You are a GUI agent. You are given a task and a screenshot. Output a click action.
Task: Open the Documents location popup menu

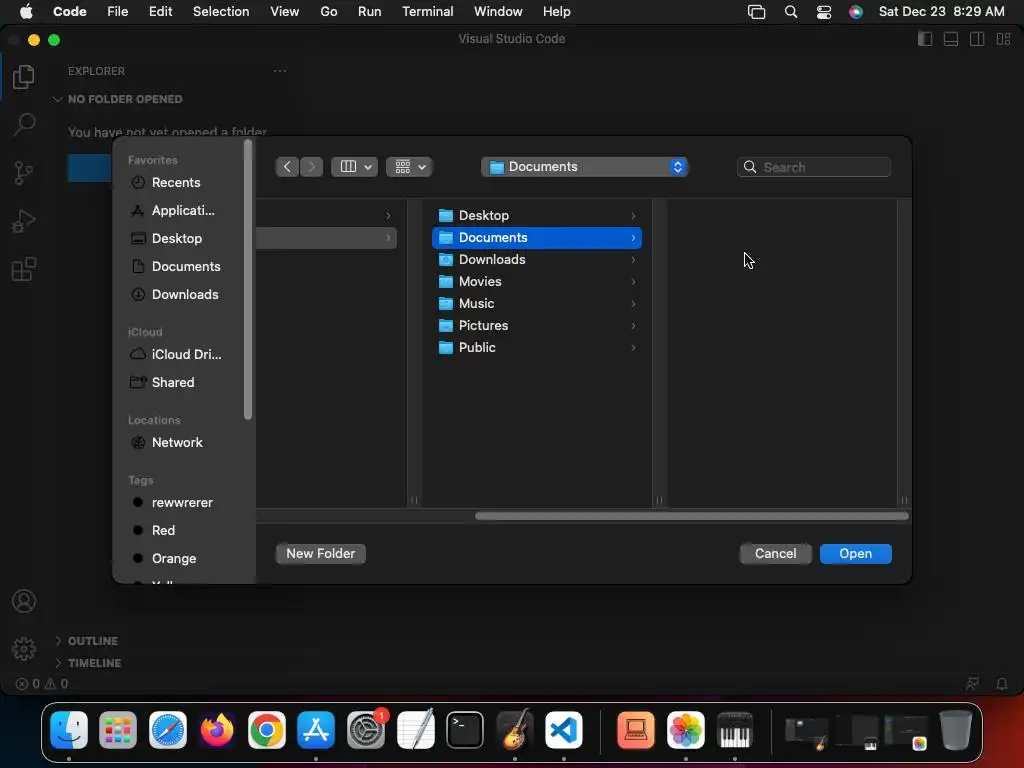(x=584, y=167)
